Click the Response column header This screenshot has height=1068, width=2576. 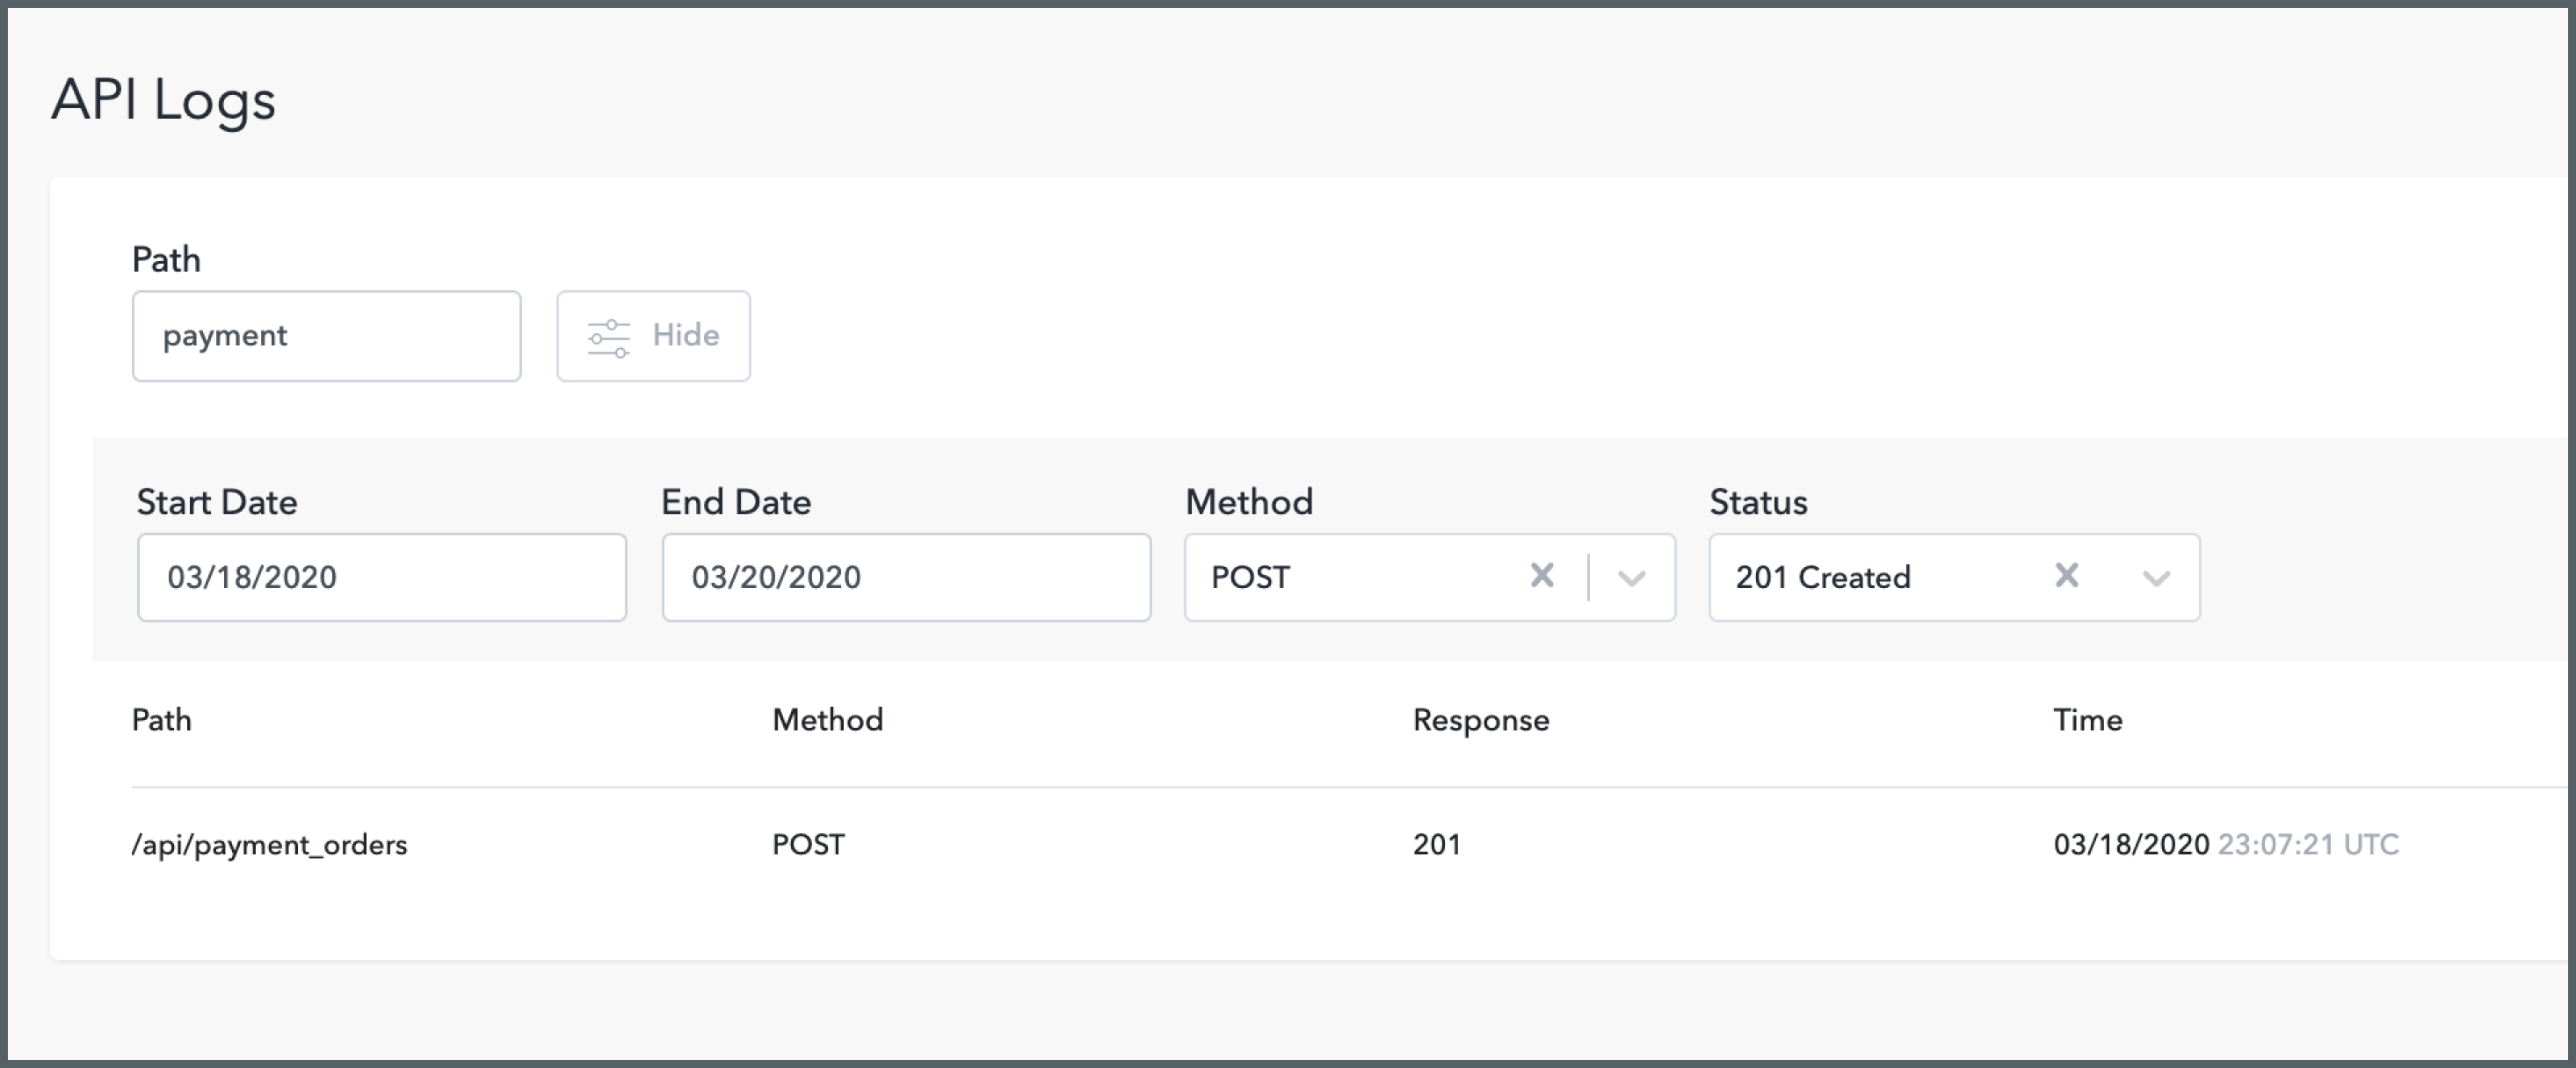click(x=1480, y=720)
